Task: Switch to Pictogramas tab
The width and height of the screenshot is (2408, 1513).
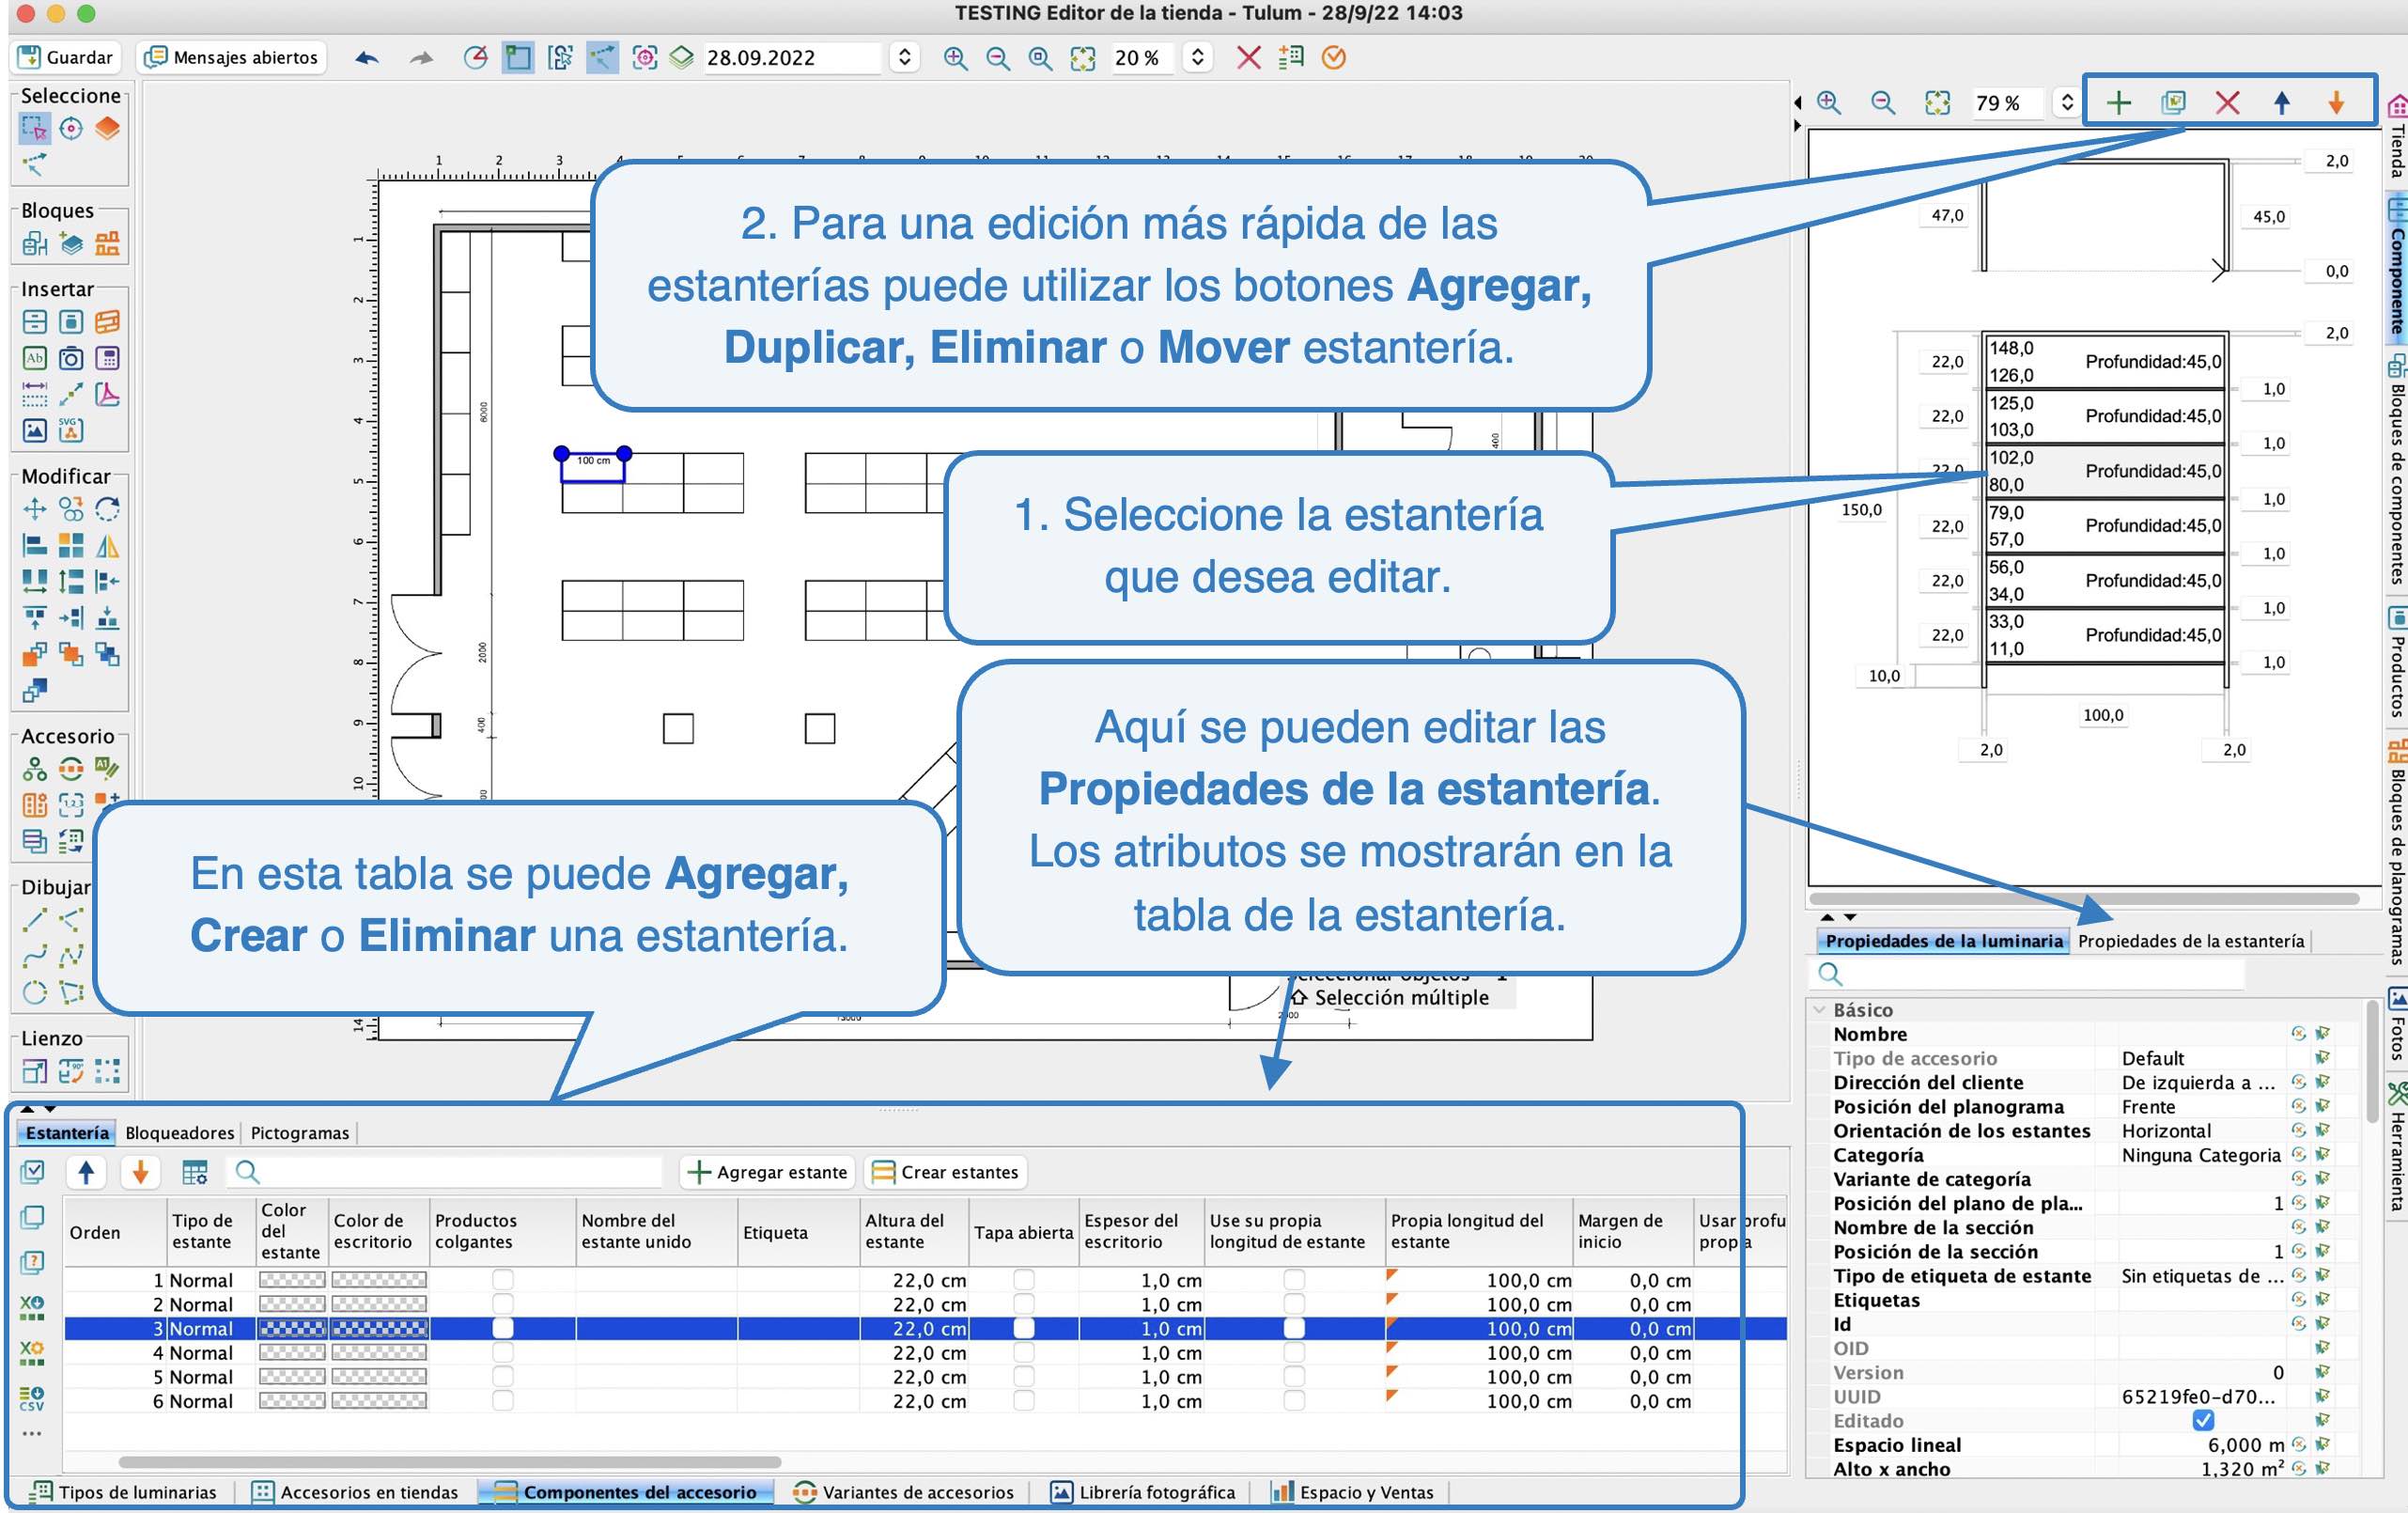Action: (300, 1133)
